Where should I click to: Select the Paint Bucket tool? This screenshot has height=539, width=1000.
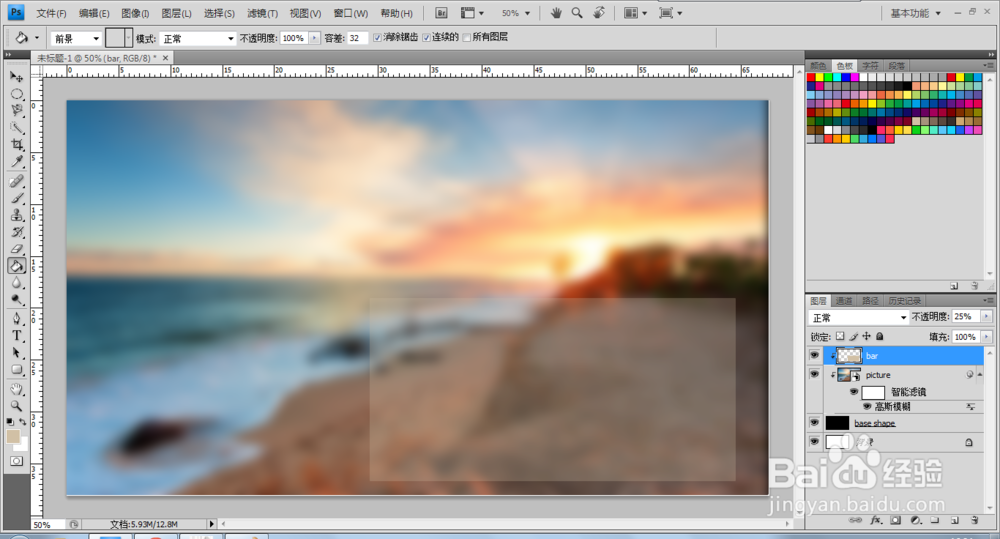[17, 266]
